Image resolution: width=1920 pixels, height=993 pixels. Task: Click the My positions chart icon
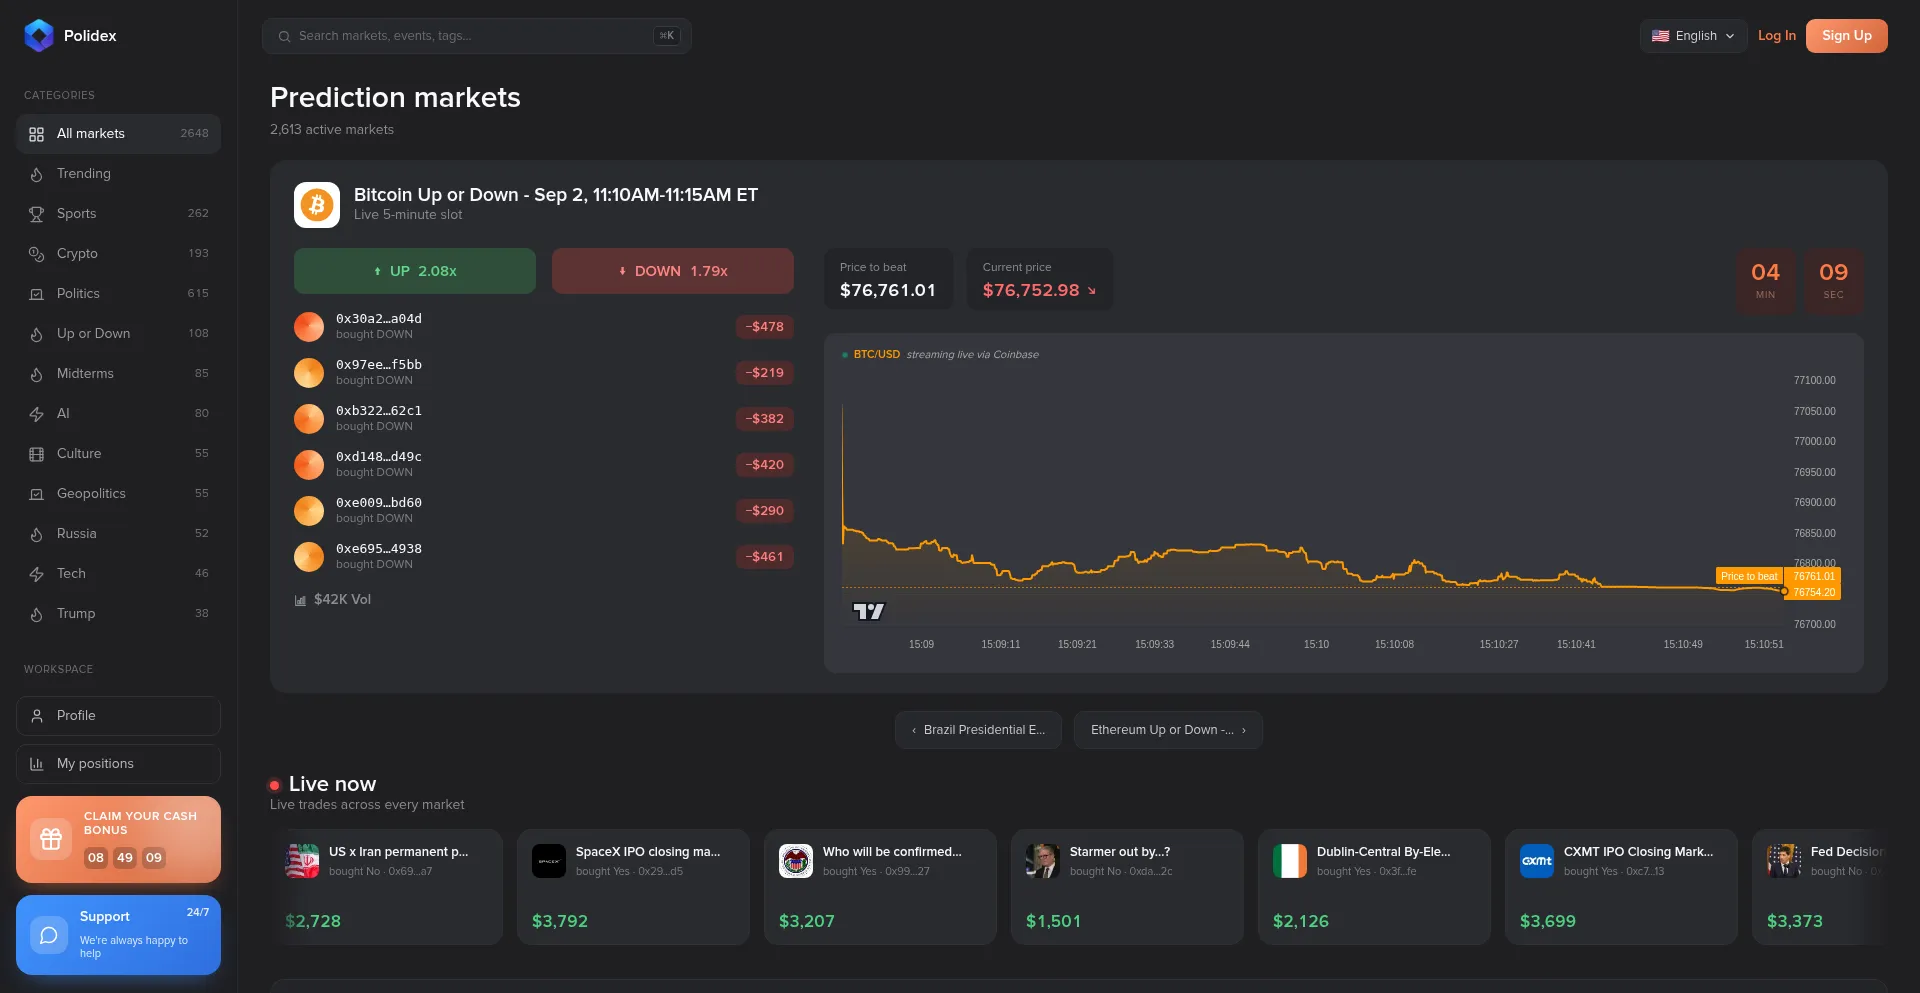click(x=37, y=764)
